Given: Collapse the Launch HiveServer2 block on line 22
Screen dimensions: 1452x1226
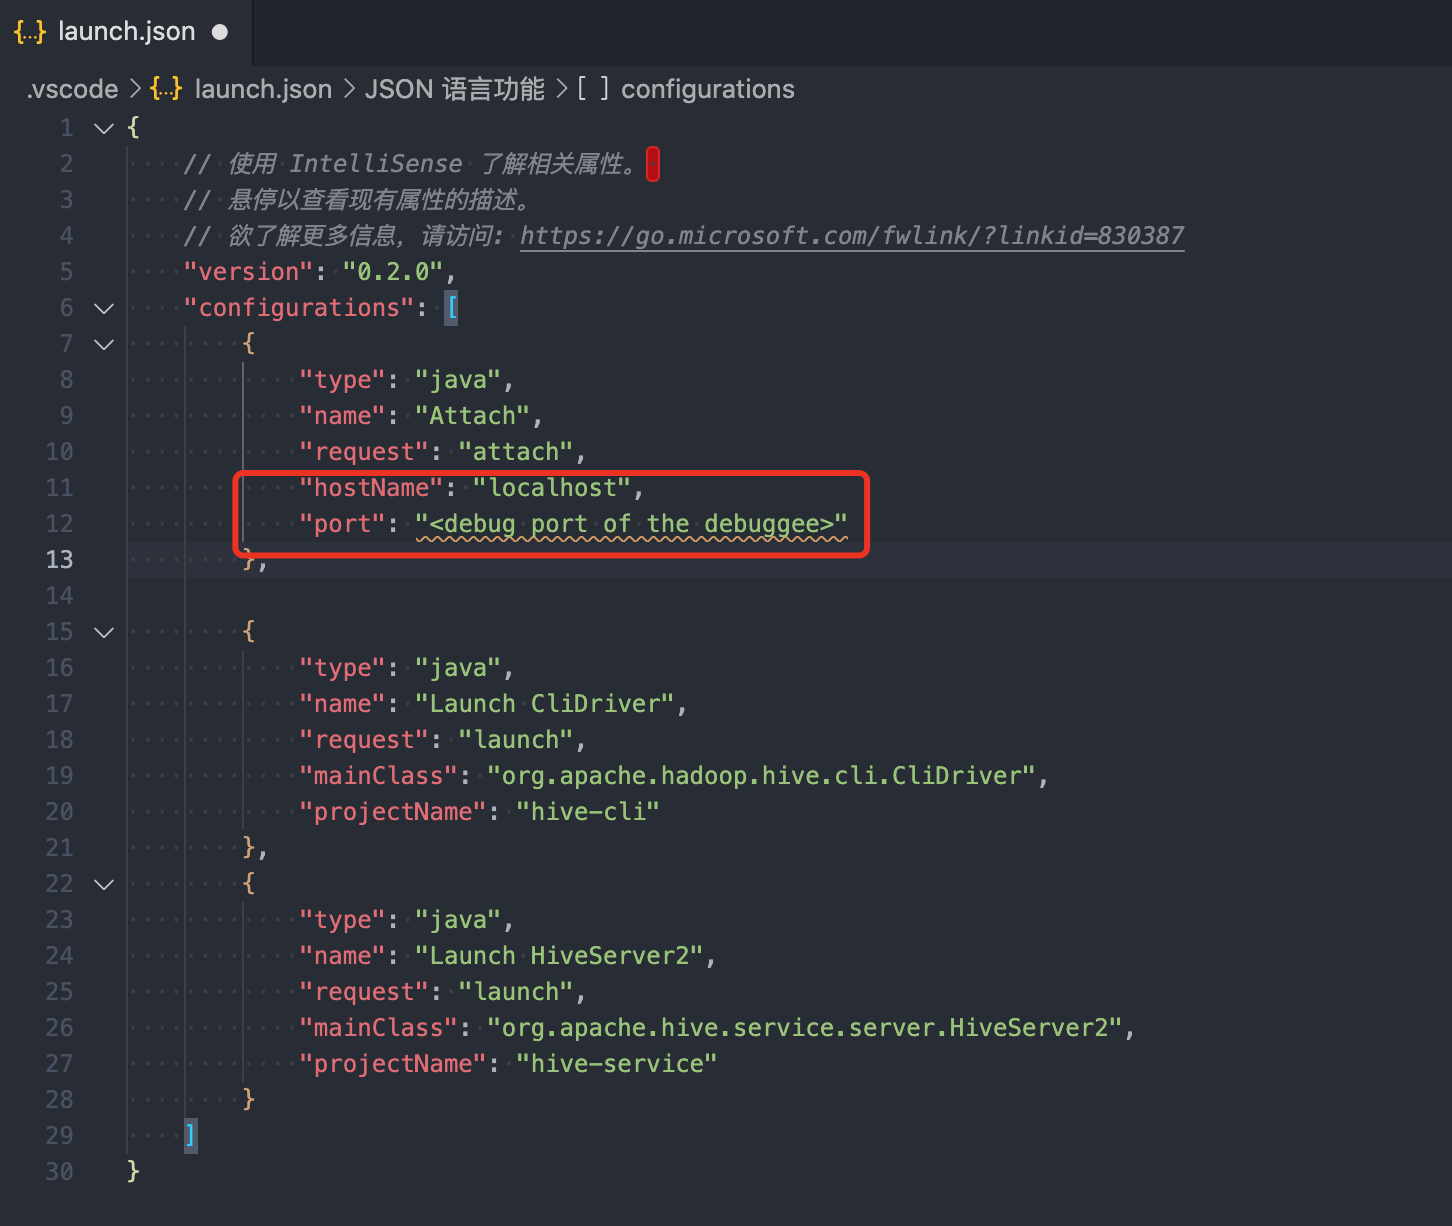Looking at the screenshot, I should (x=103, y=883).
